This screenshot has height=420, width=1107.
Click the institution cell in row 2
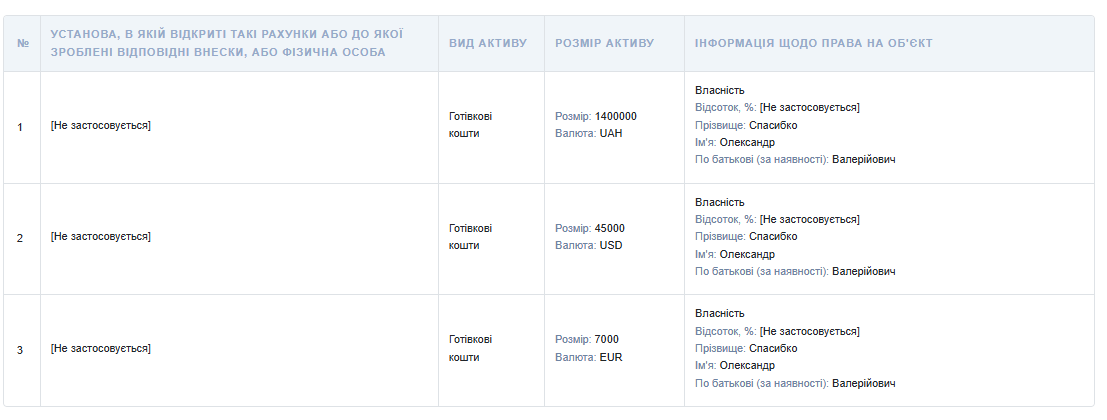pyautogui.click(x=100, y=237)
